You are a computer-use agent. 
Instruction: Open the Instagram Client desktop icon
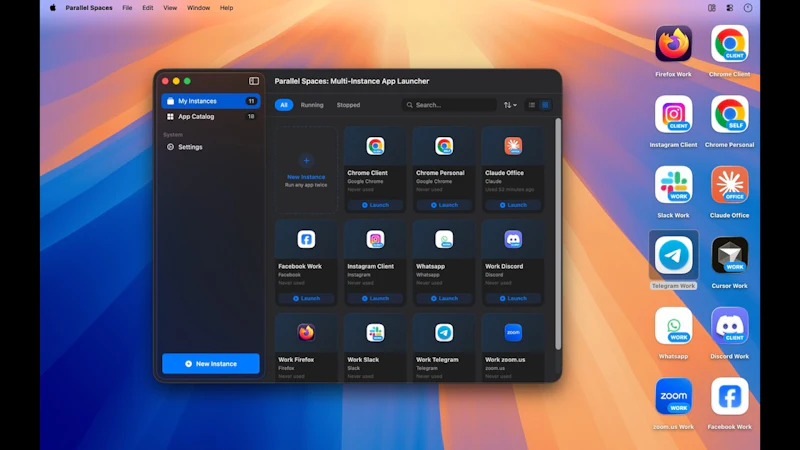click(673, 115)
